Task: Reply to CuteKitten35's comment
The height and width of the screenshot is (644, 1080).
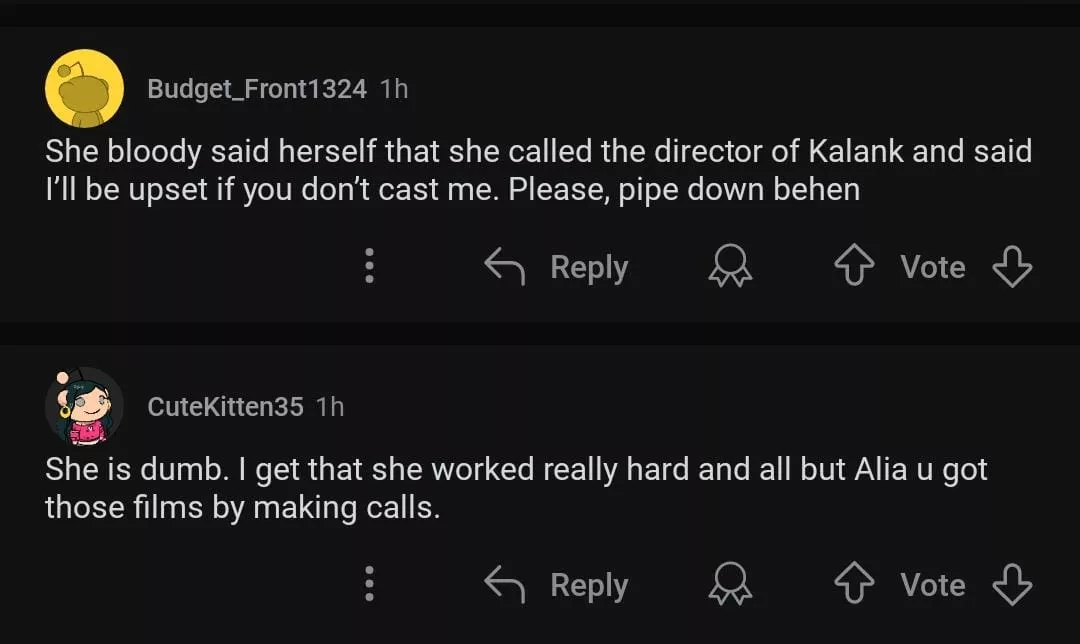Action: [588, 585]
